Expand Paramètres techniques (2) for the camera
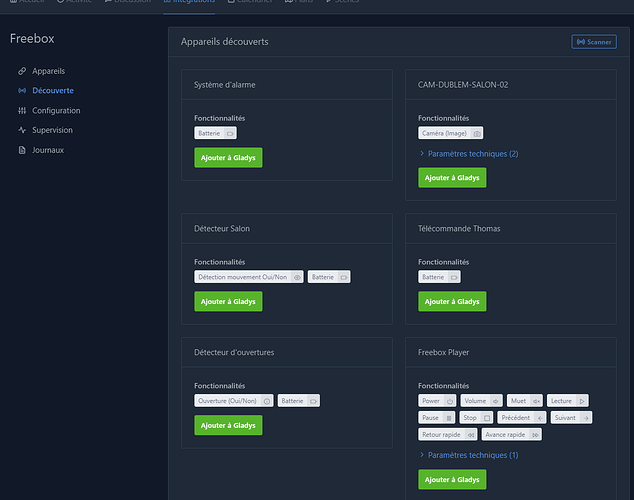This screenshot has width=634, height=500. (x=469, y=154)
